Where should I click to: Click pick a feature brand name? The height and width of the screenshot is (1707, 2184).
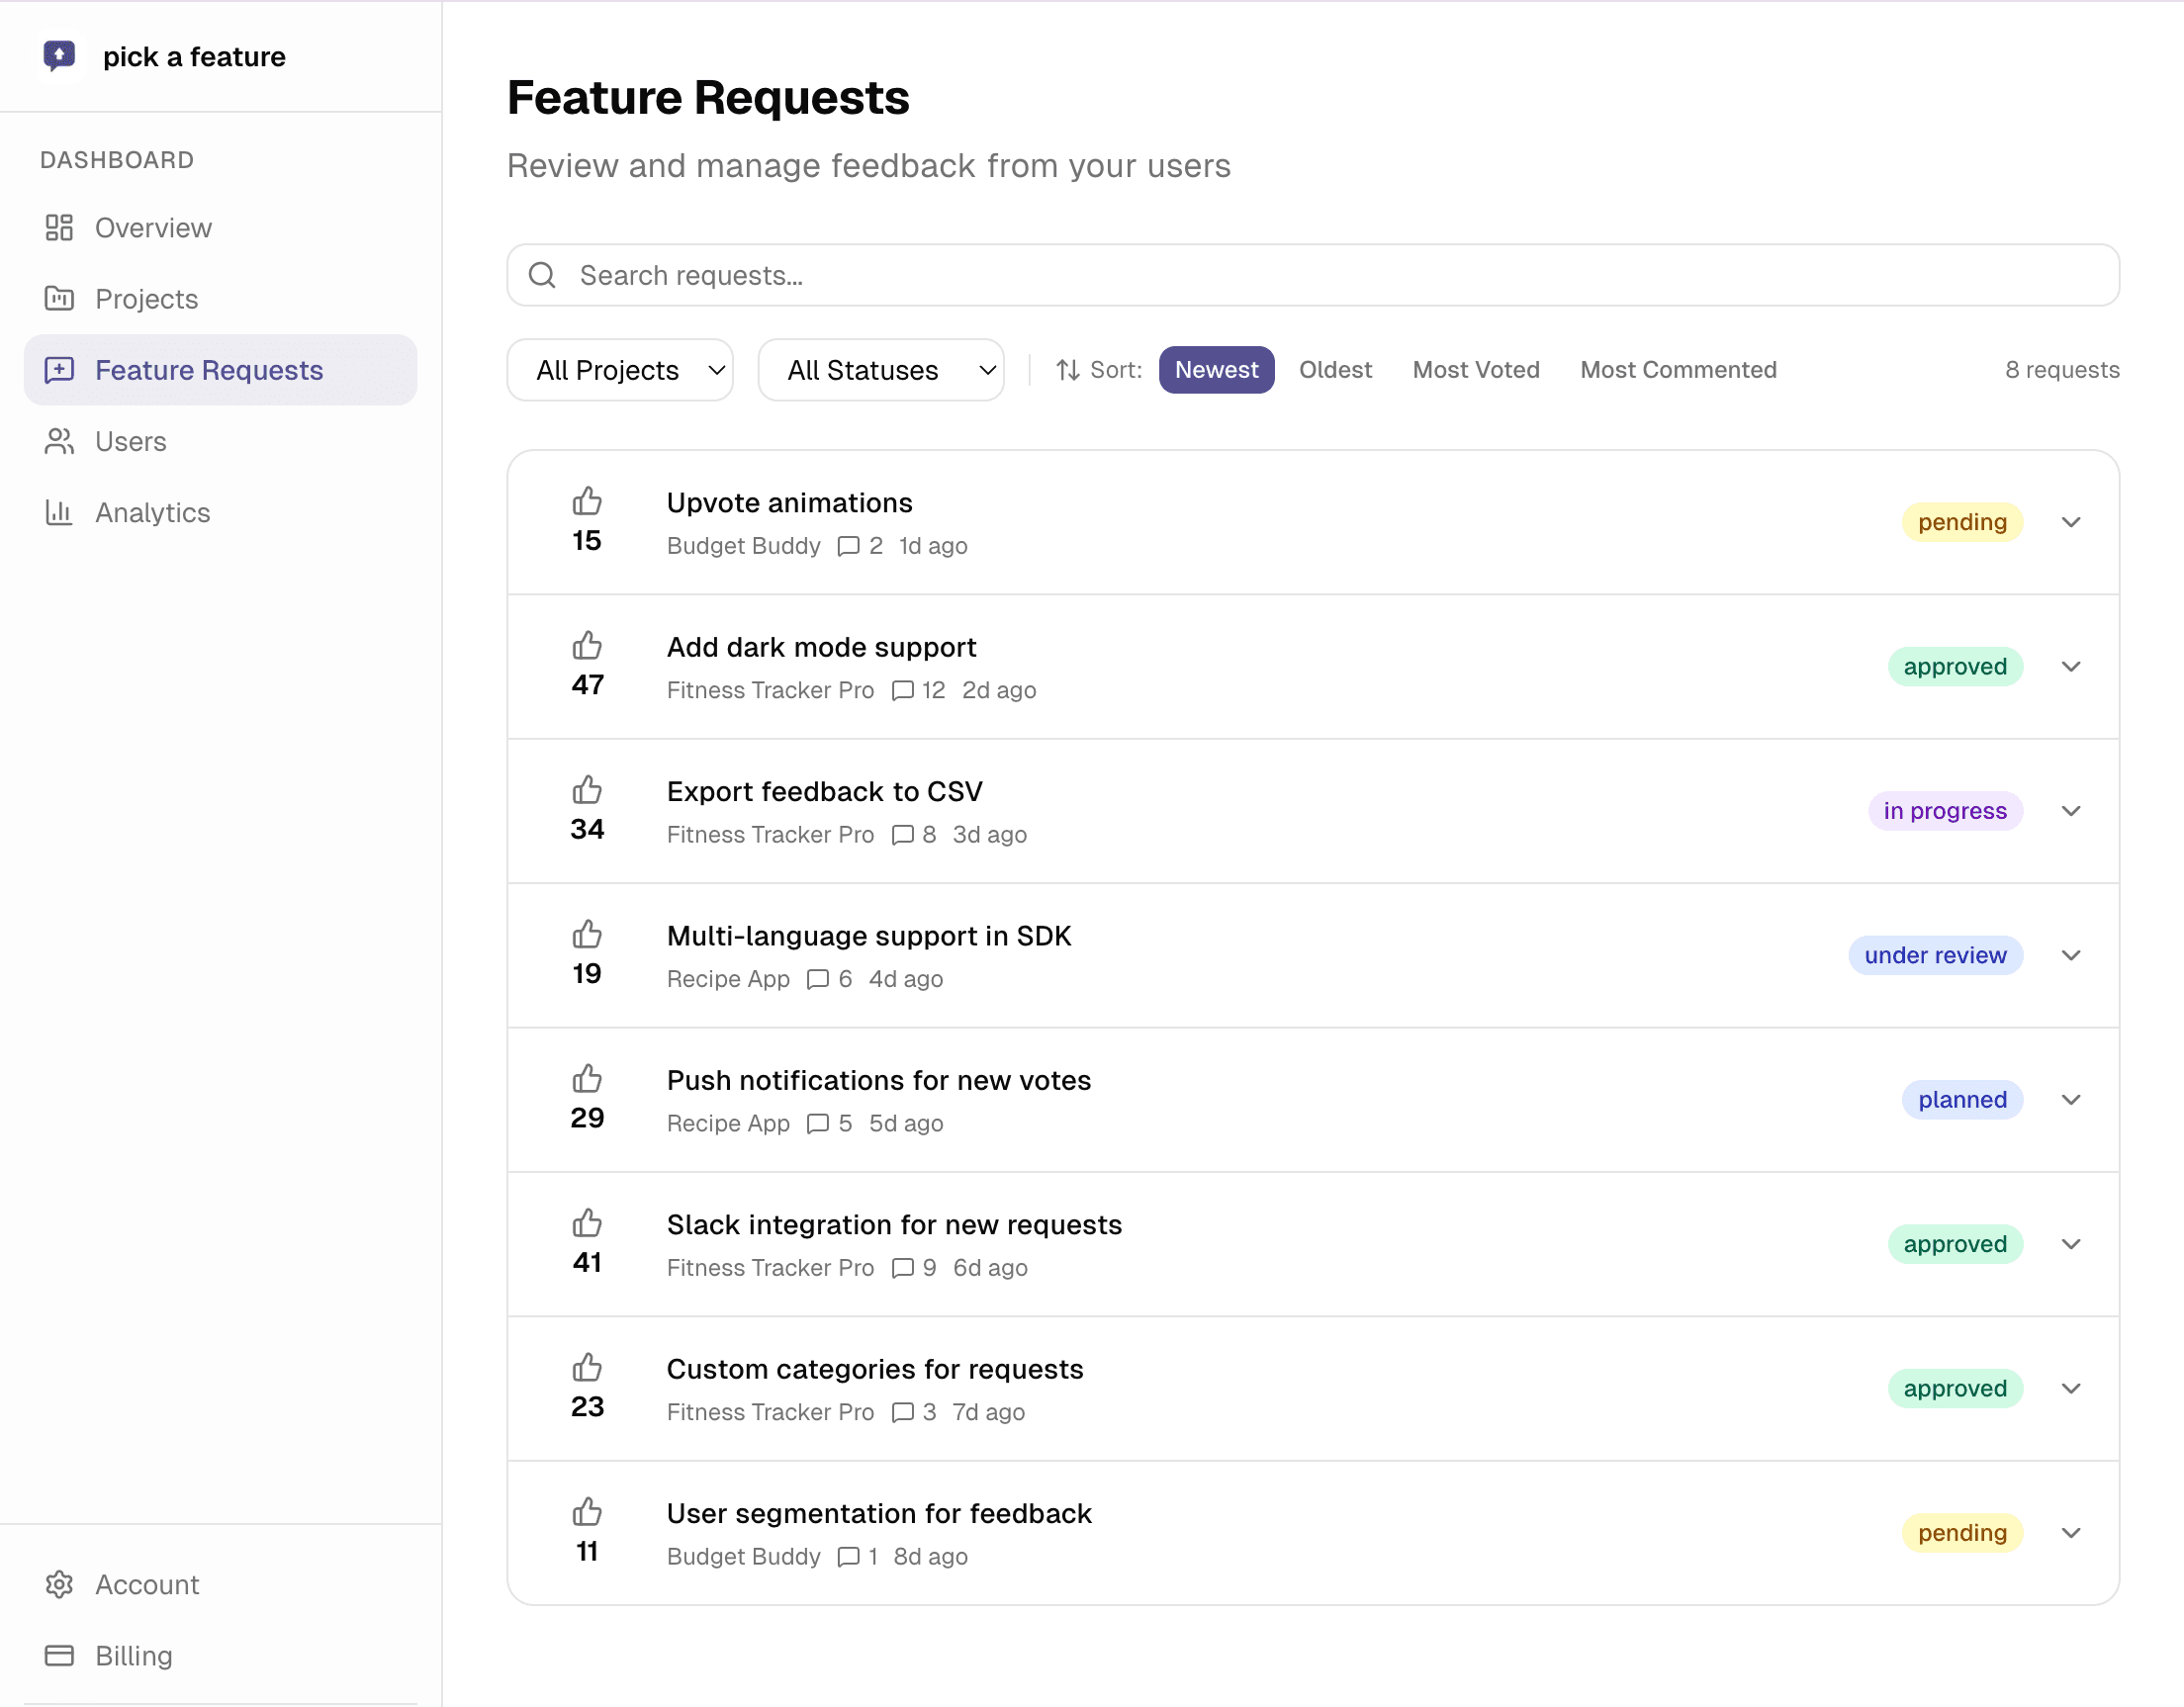tap(194, 57)
